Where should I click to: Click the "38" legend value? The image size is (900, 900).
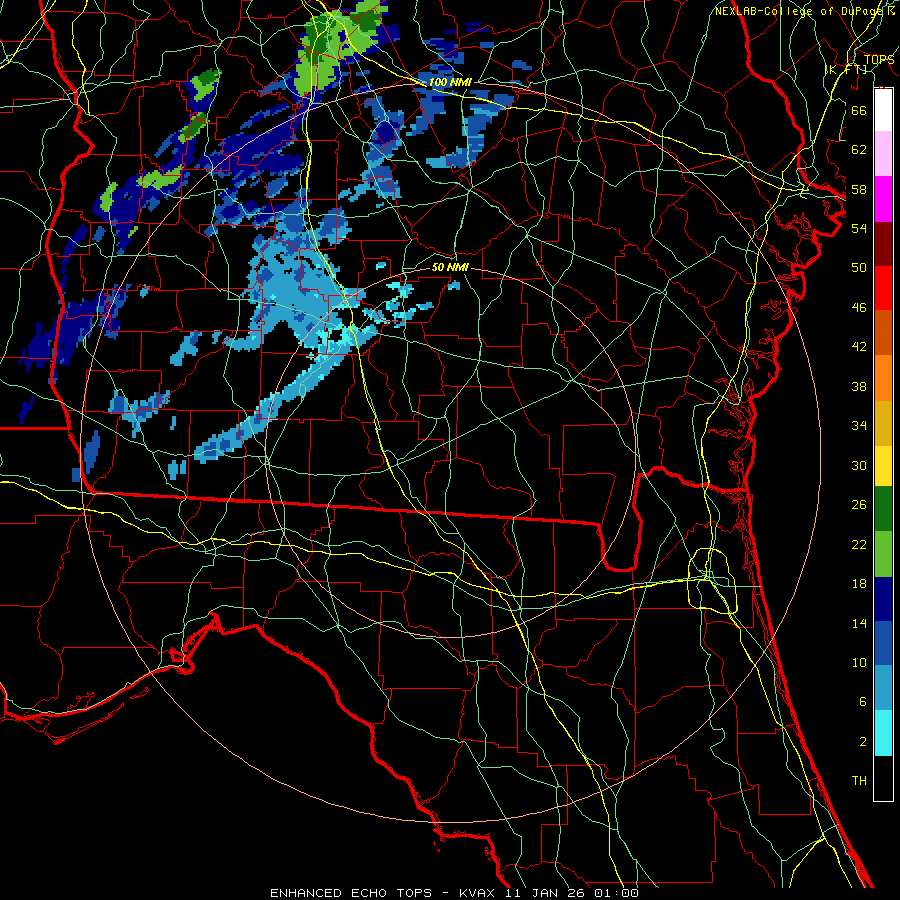(859, 386)
